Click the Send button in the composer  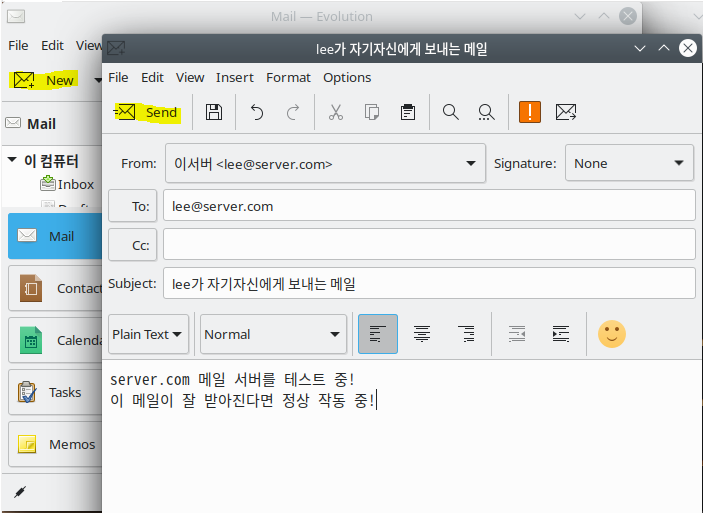coord(147,112)
